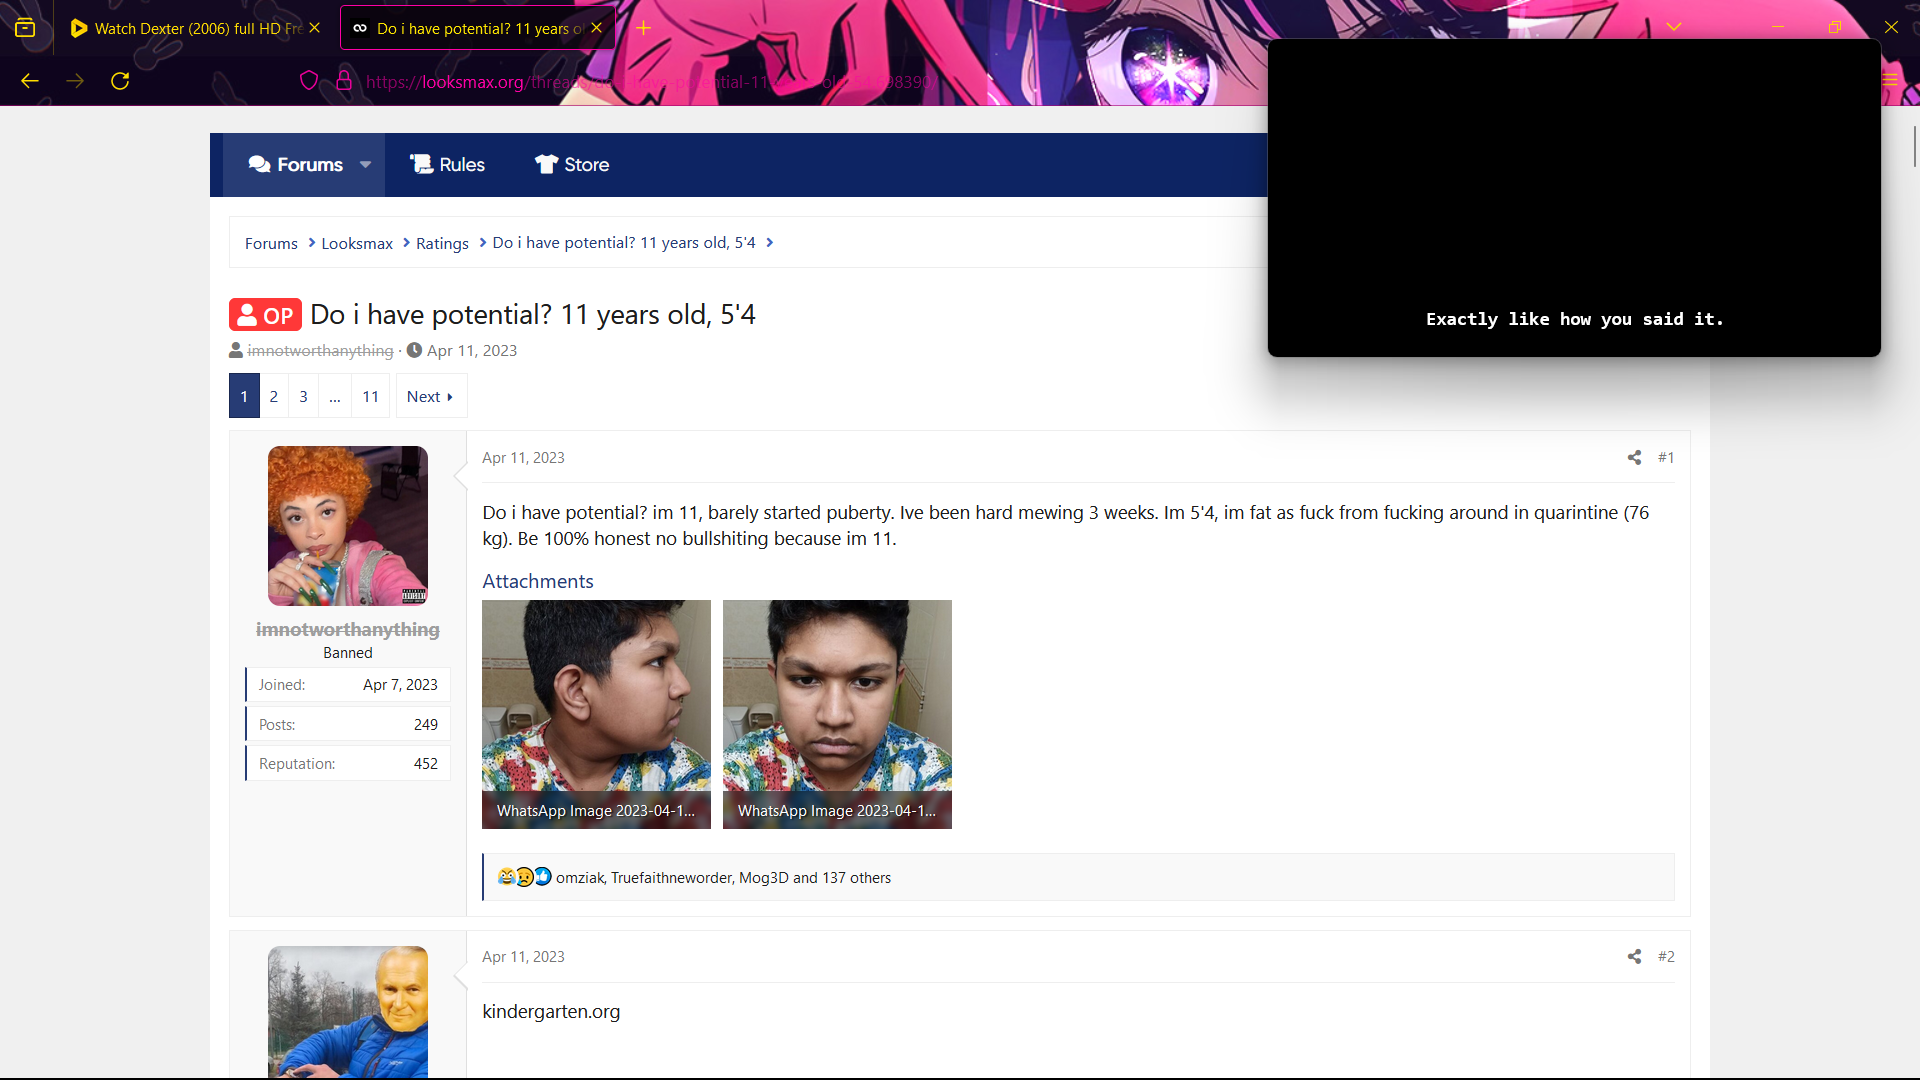Expand the Forums dropdown arrow

(366, 165)
